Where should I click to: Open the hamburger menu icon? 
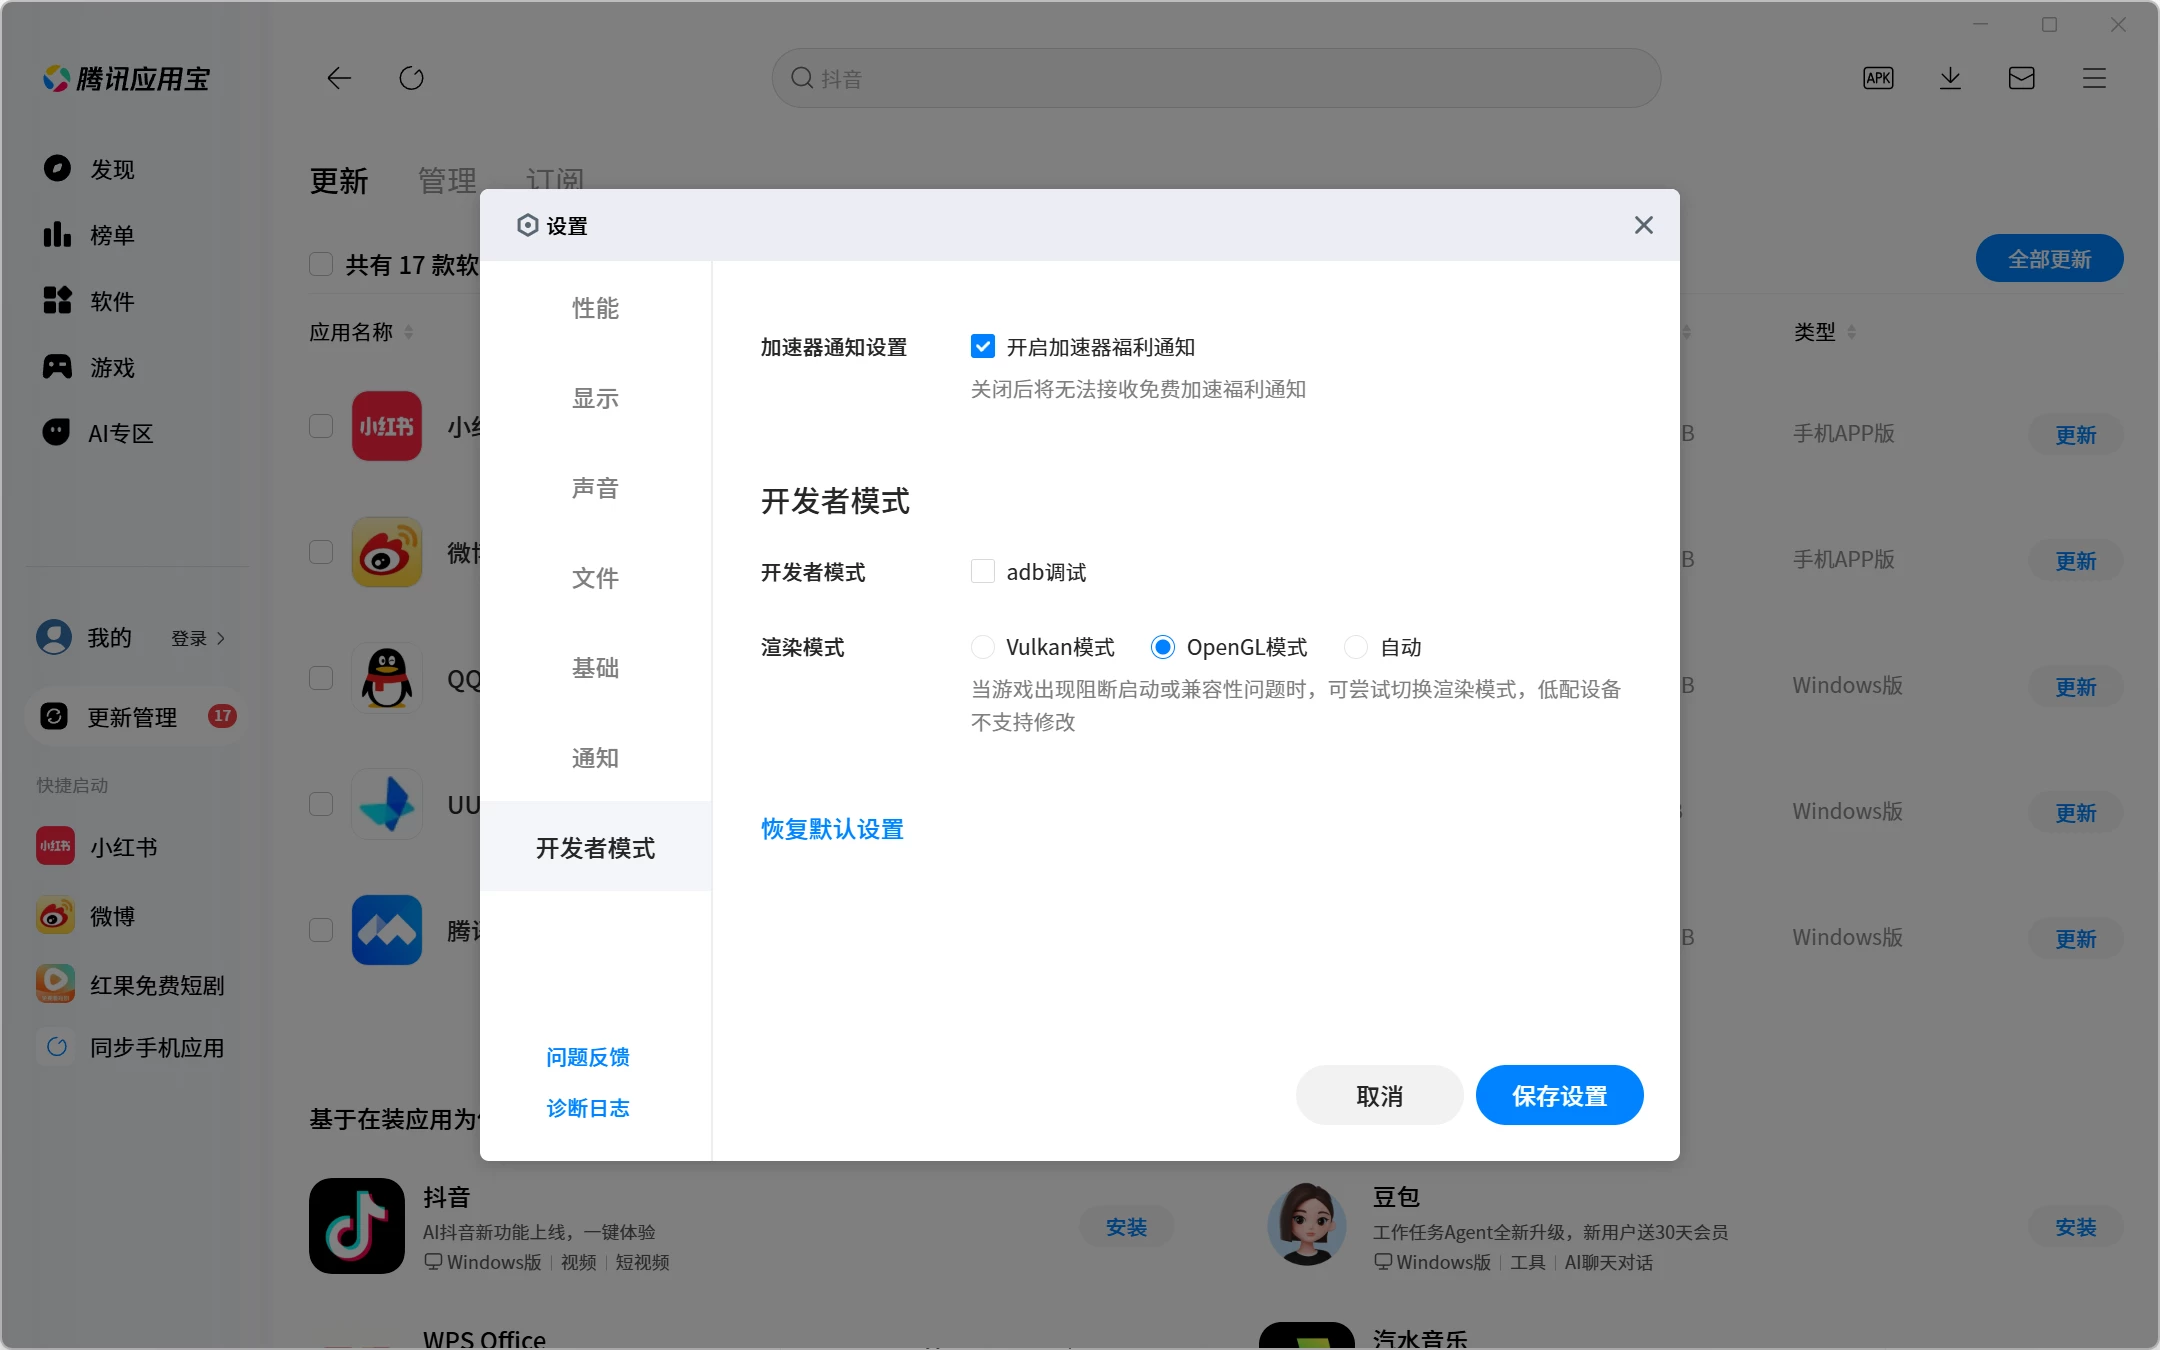pos(2094,78)
